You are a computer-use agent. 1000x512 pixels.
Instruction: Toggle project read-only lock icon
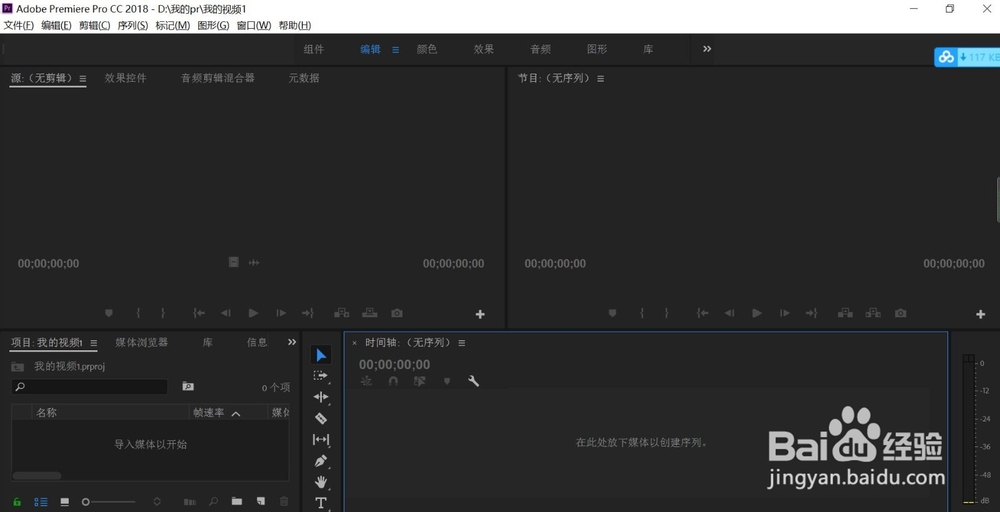coord(17,502)
